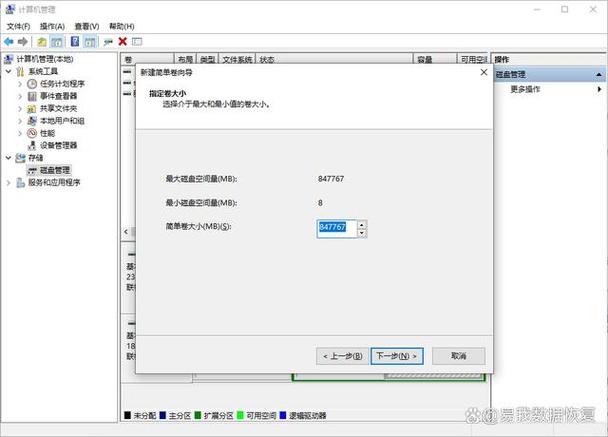Click the blue 逻辑驱动器 legend swatch
The height and width of the screenshot is (437, 608).
[283, 415]
